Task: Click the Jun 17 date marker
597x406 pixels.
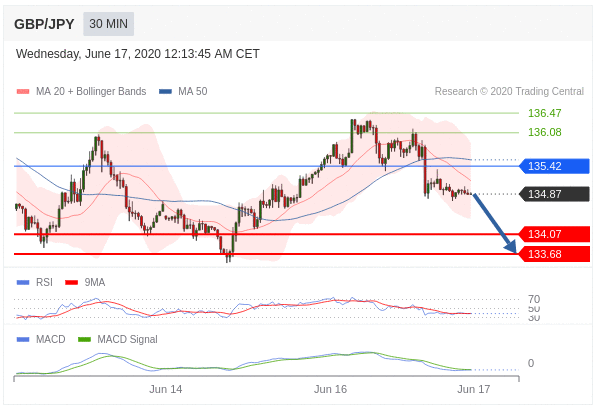Action: pos(474,389)
